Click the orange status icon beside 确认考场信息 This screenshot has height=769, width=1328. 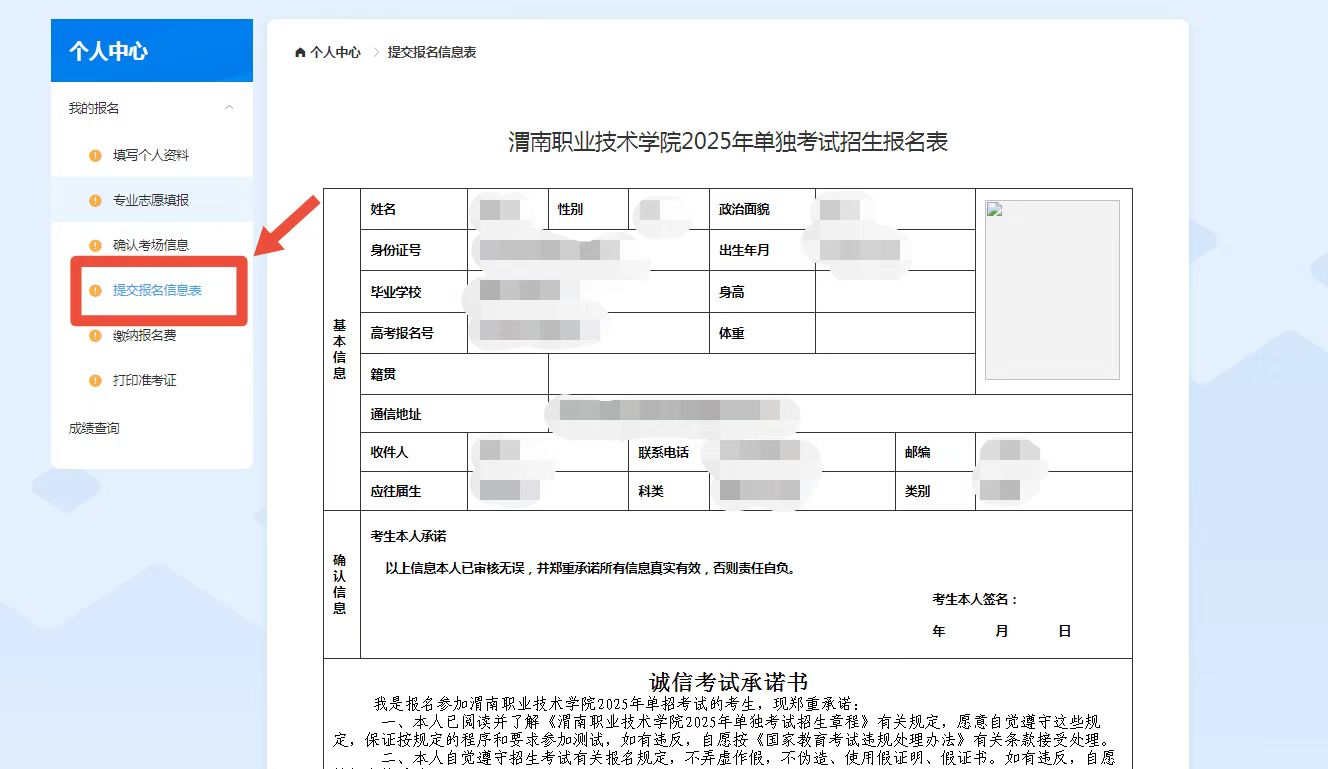coord(96,245)
